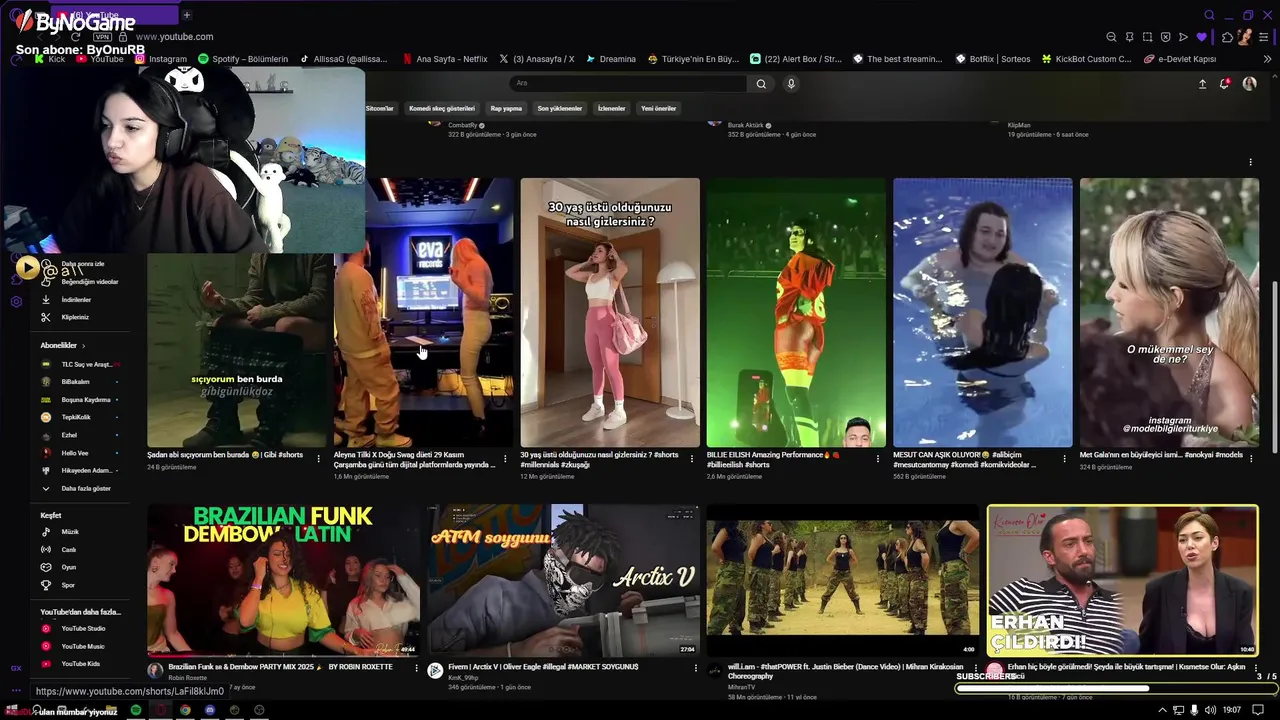
Task: Play the Billie Eilish Amazing Performance short
Action: coord(796,312)
